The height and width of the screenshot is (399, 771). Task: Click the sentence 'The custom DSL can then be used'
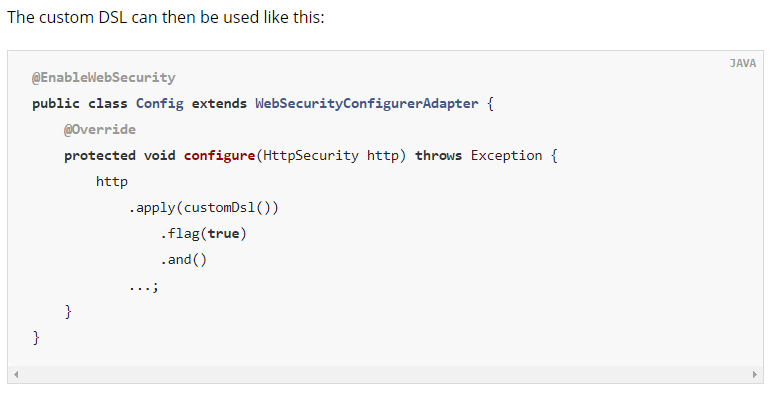133,18
